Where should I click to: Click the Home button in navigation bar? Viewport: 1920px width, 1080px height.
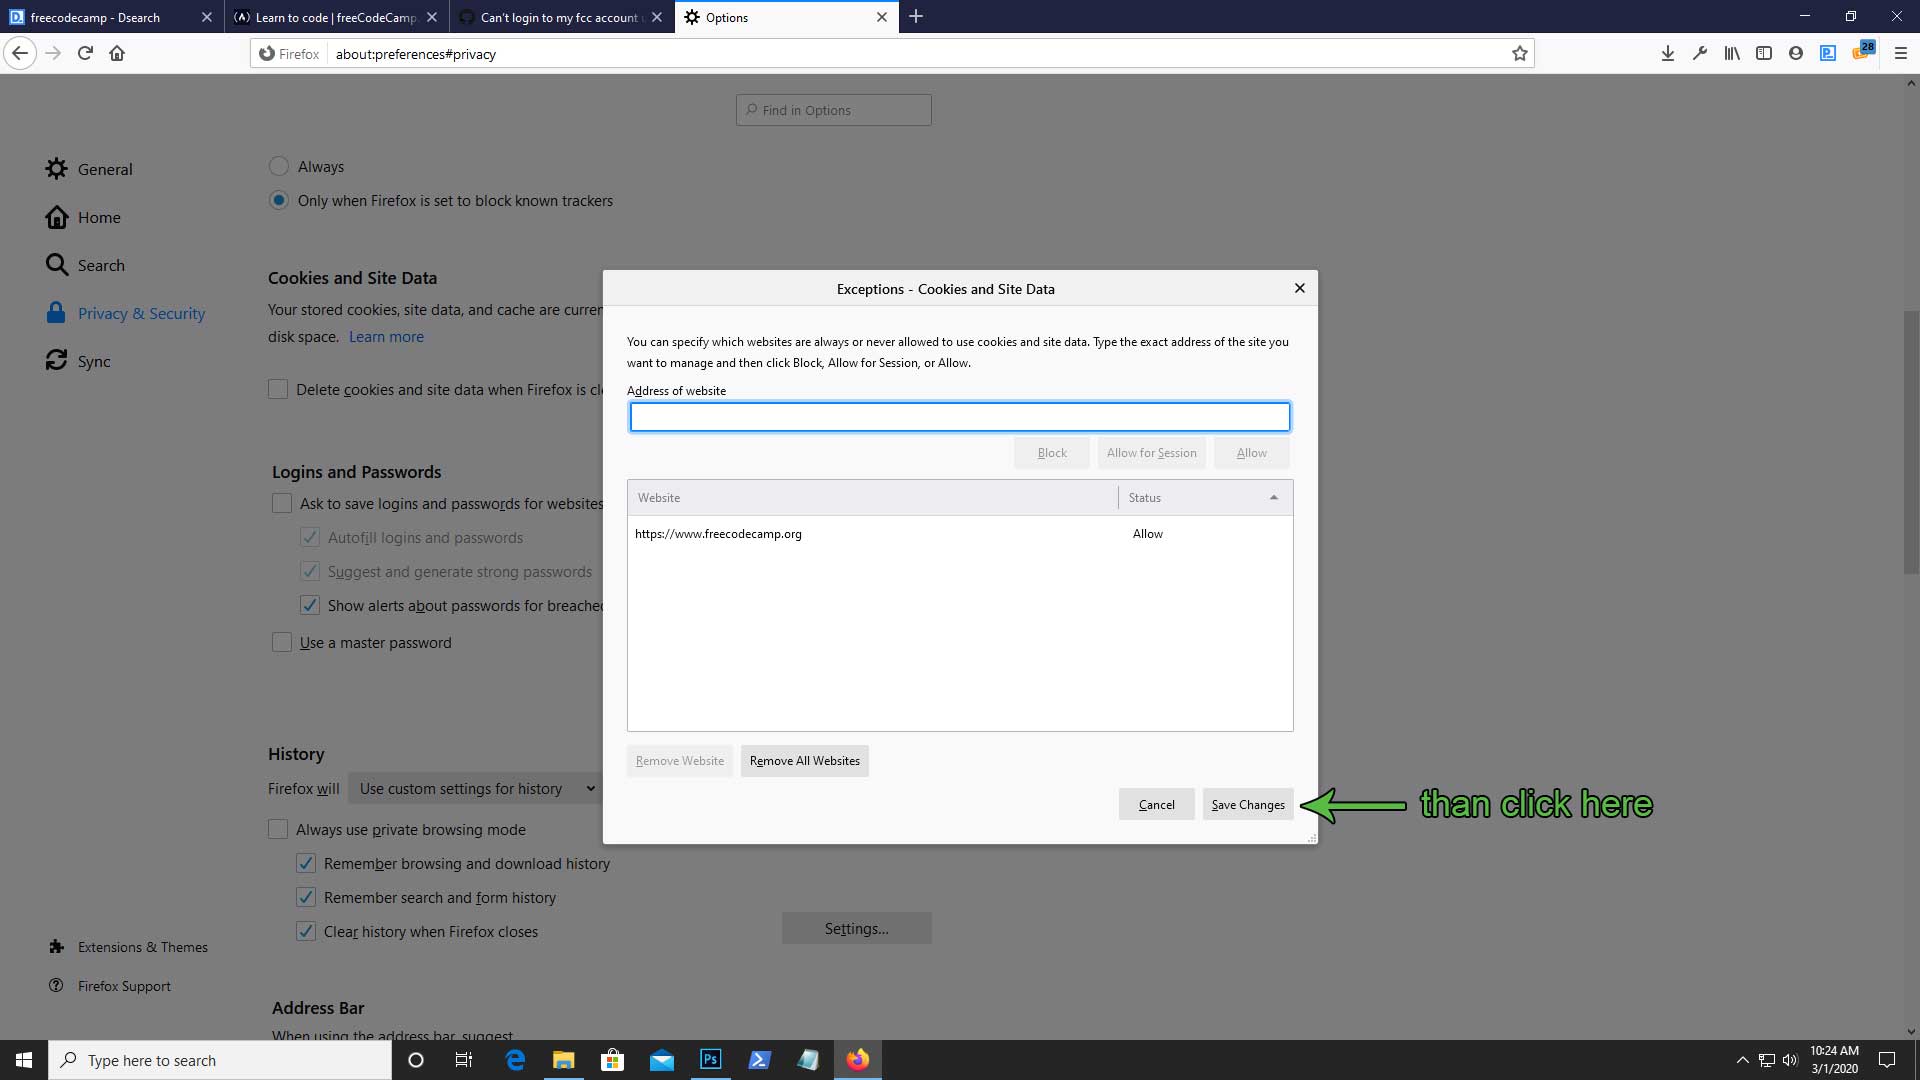pos(117,54)
